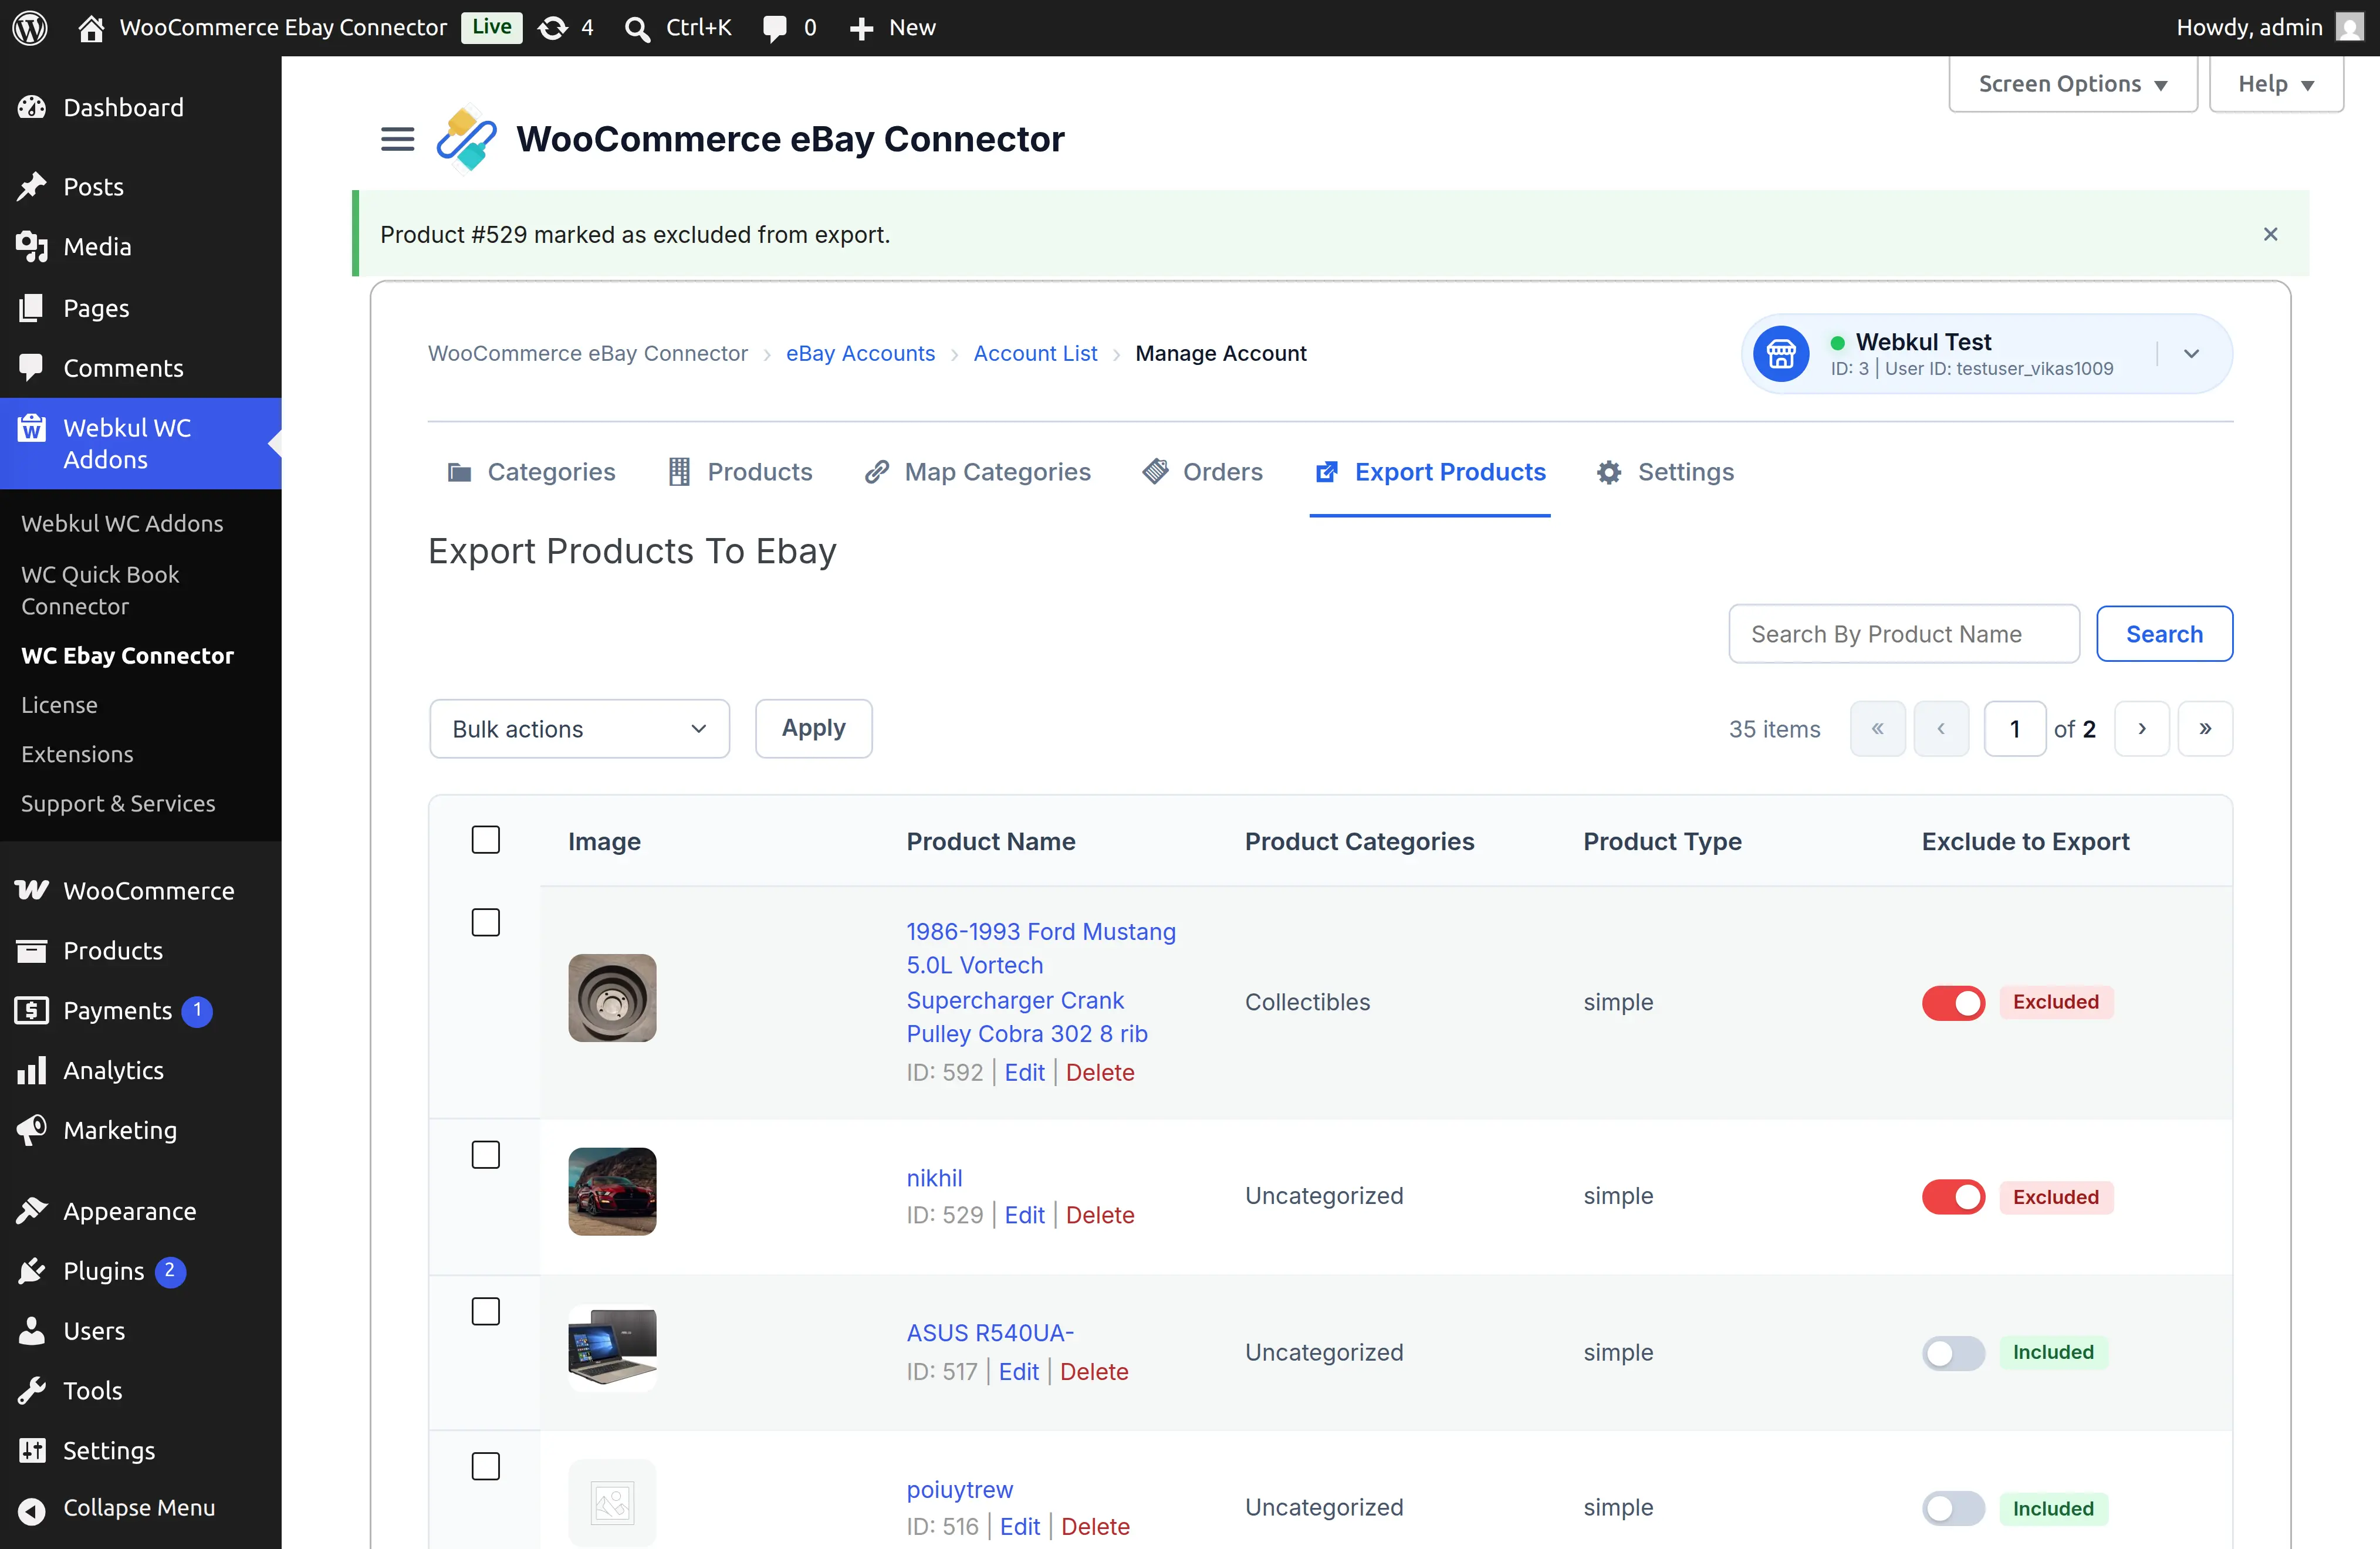Switch to the Categories tab

click(x=531, y=472)
